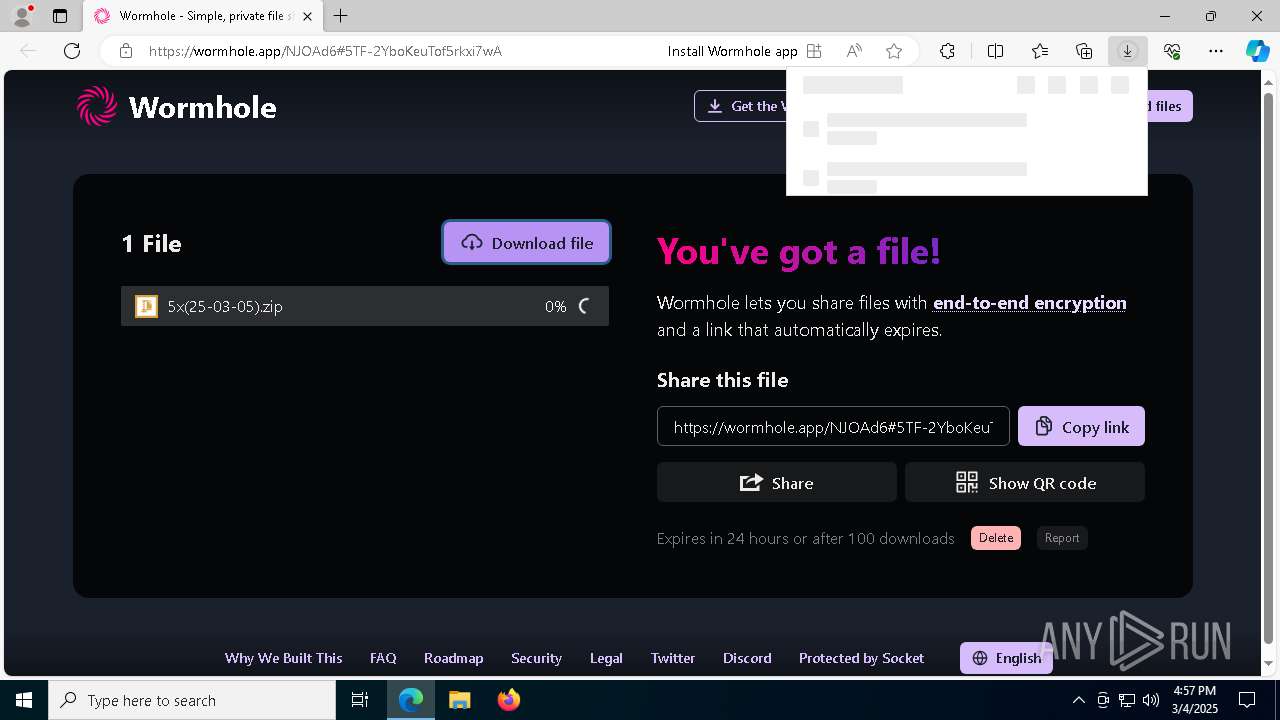This screenshot has width=1280, height=720.
Task: Click the page vertical scrollbar
Action: tap(1269, 370)
